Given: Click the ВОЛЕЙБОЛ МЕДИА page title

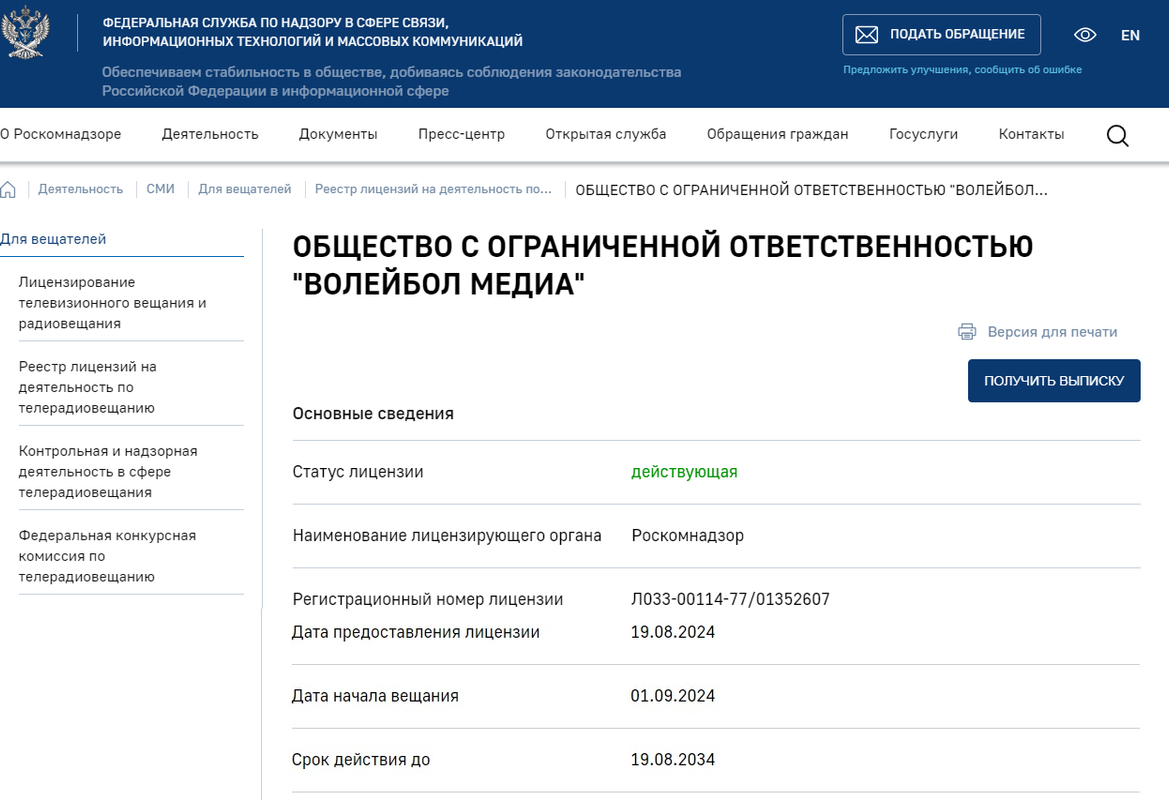Looking at the screenshot, I should (662, 265).
